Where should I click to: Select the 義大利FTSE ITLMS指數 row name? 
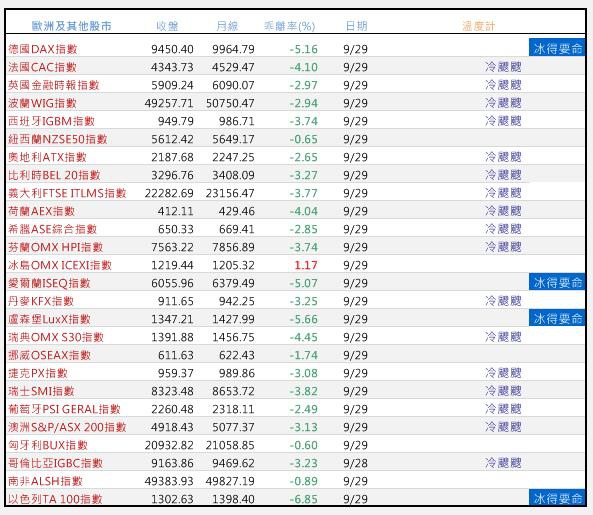pyautogui.click(x=67, y=193)
